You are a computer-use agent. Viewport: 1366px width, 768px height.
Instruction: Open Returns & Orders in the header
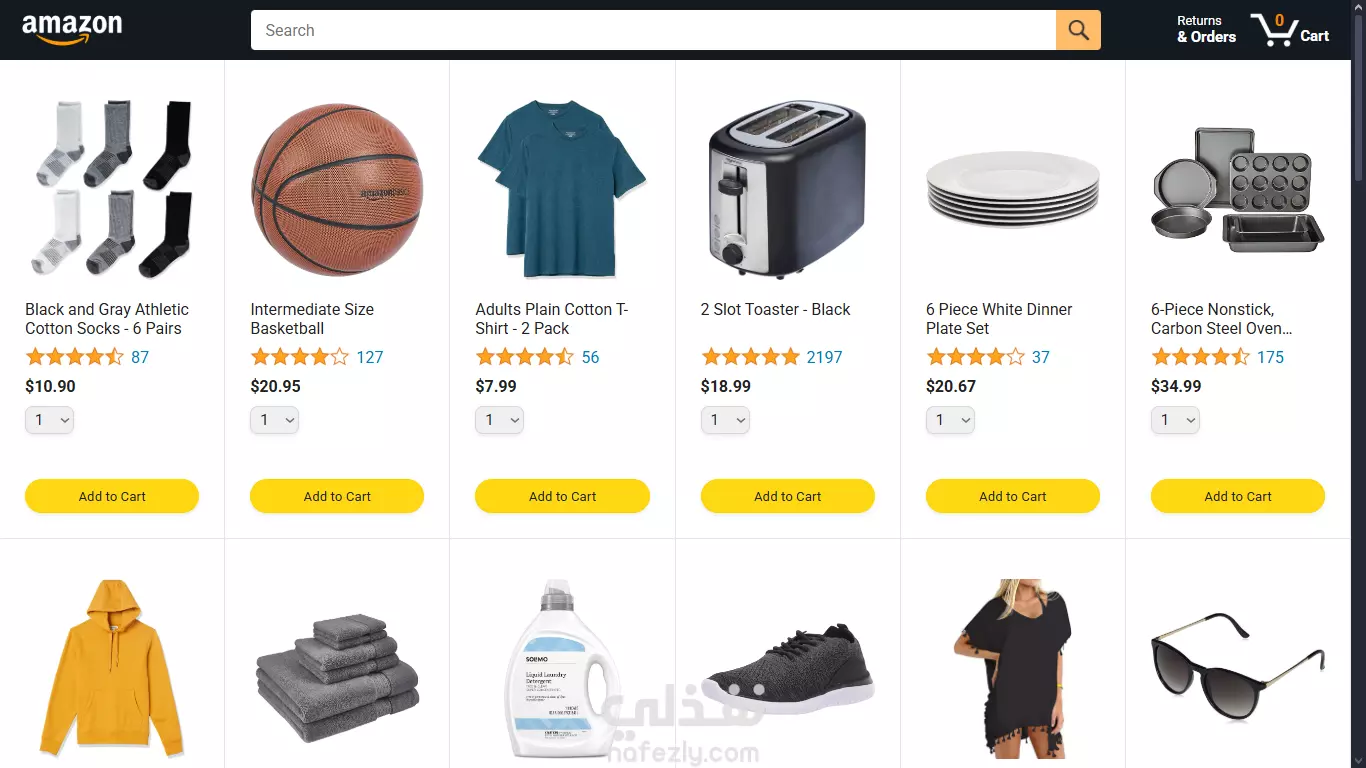click(x=1206, y=29)
